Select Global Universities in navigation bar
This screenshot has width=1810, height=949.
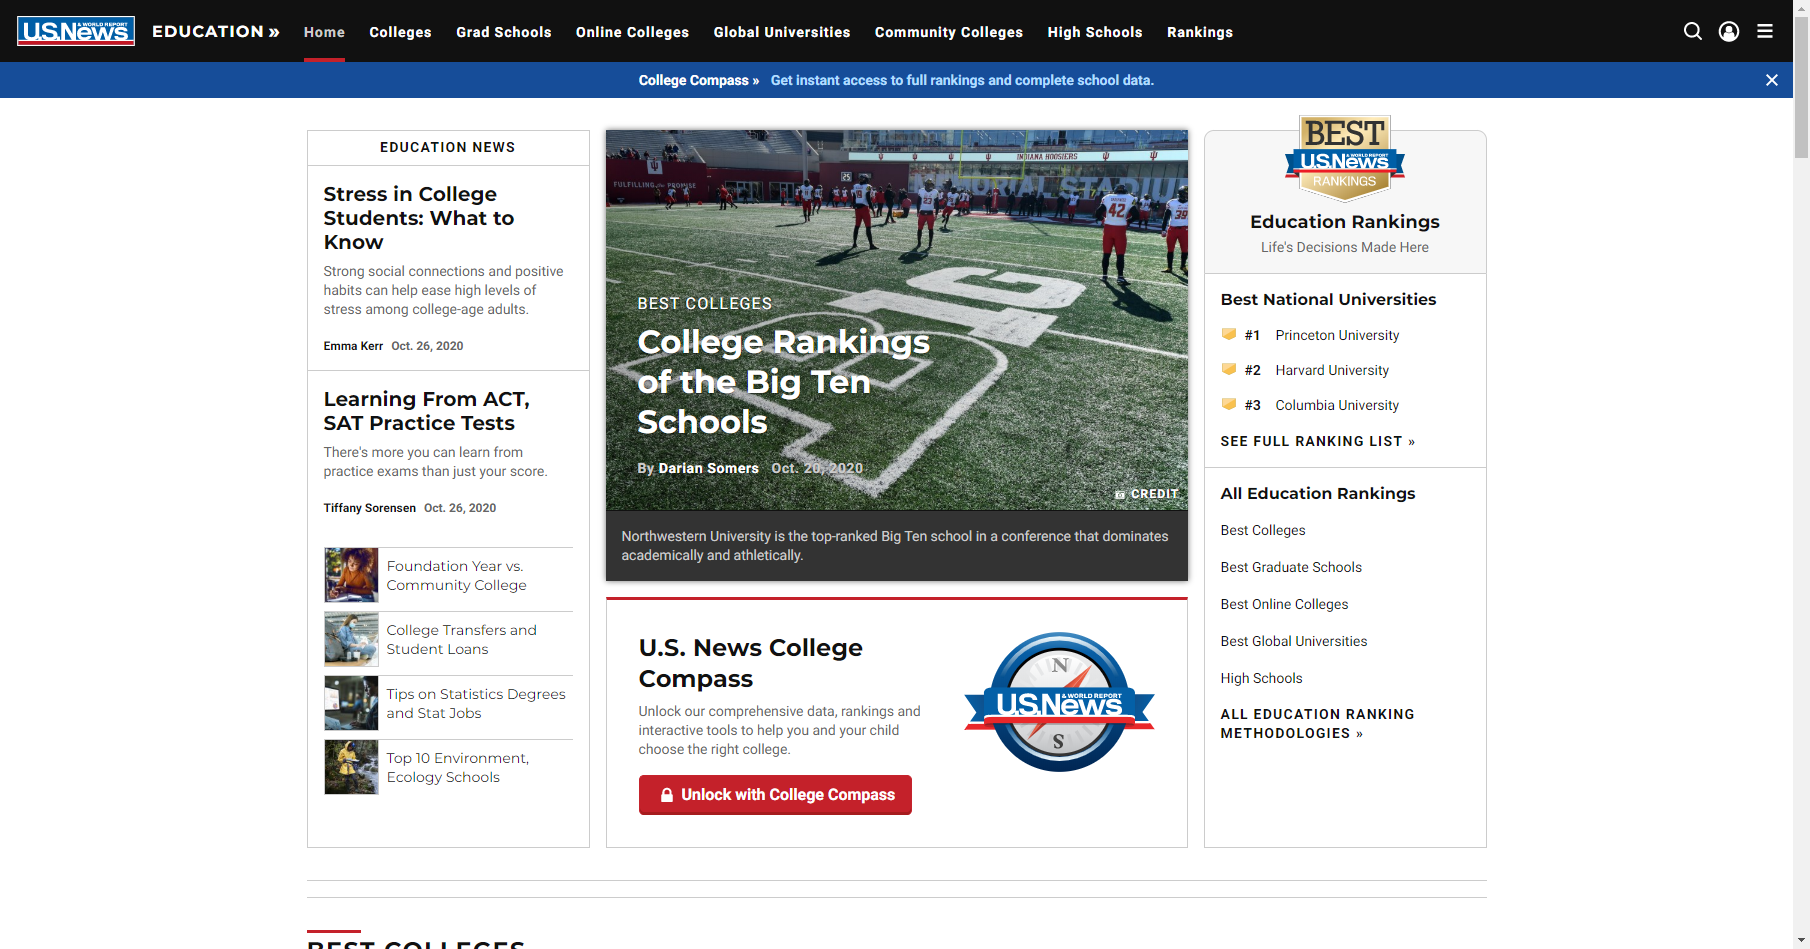pyautogui.click(x=781, y=32)
